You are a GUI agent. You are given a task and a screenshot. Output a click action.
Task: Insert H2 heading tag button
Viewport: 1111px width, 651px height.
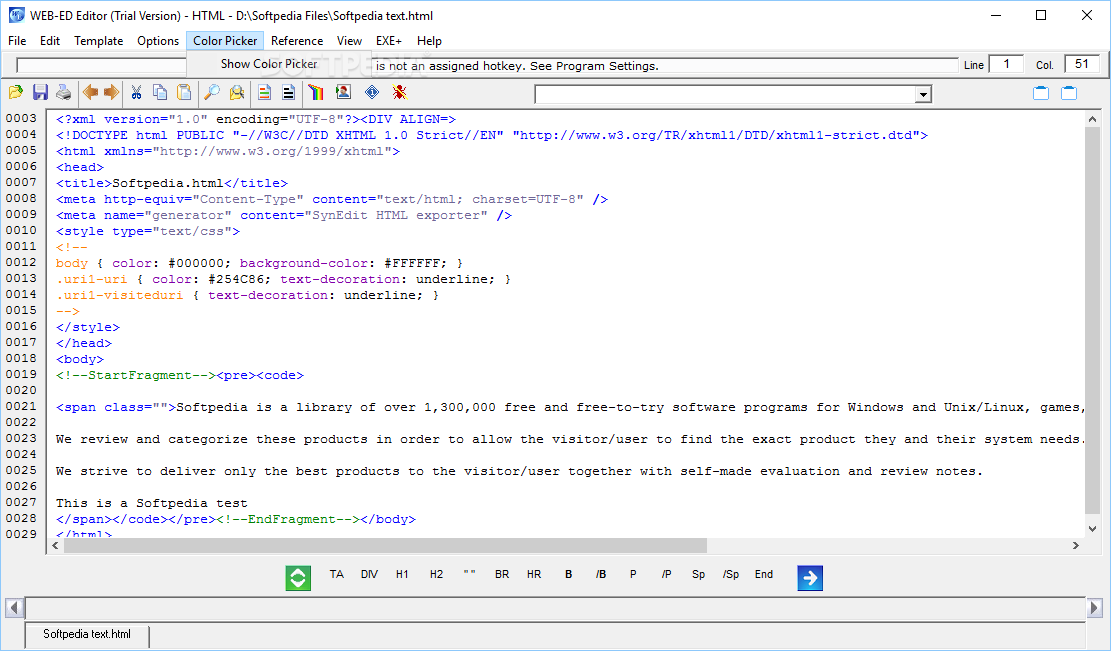(x=436, y=574)
